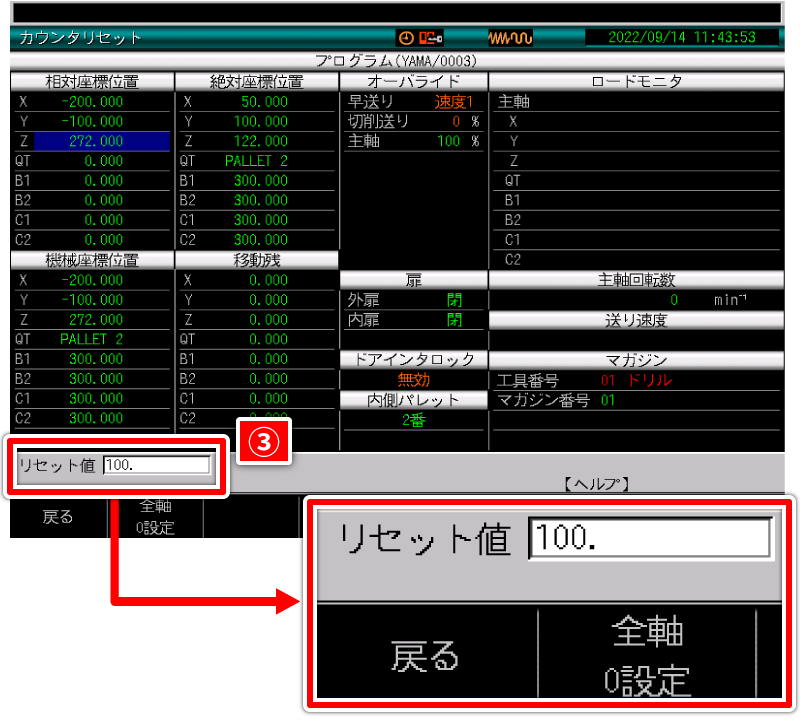Click the 早送り 速度1 override value
The height and width of the screenshot is (720, 800).
(453, 102)
